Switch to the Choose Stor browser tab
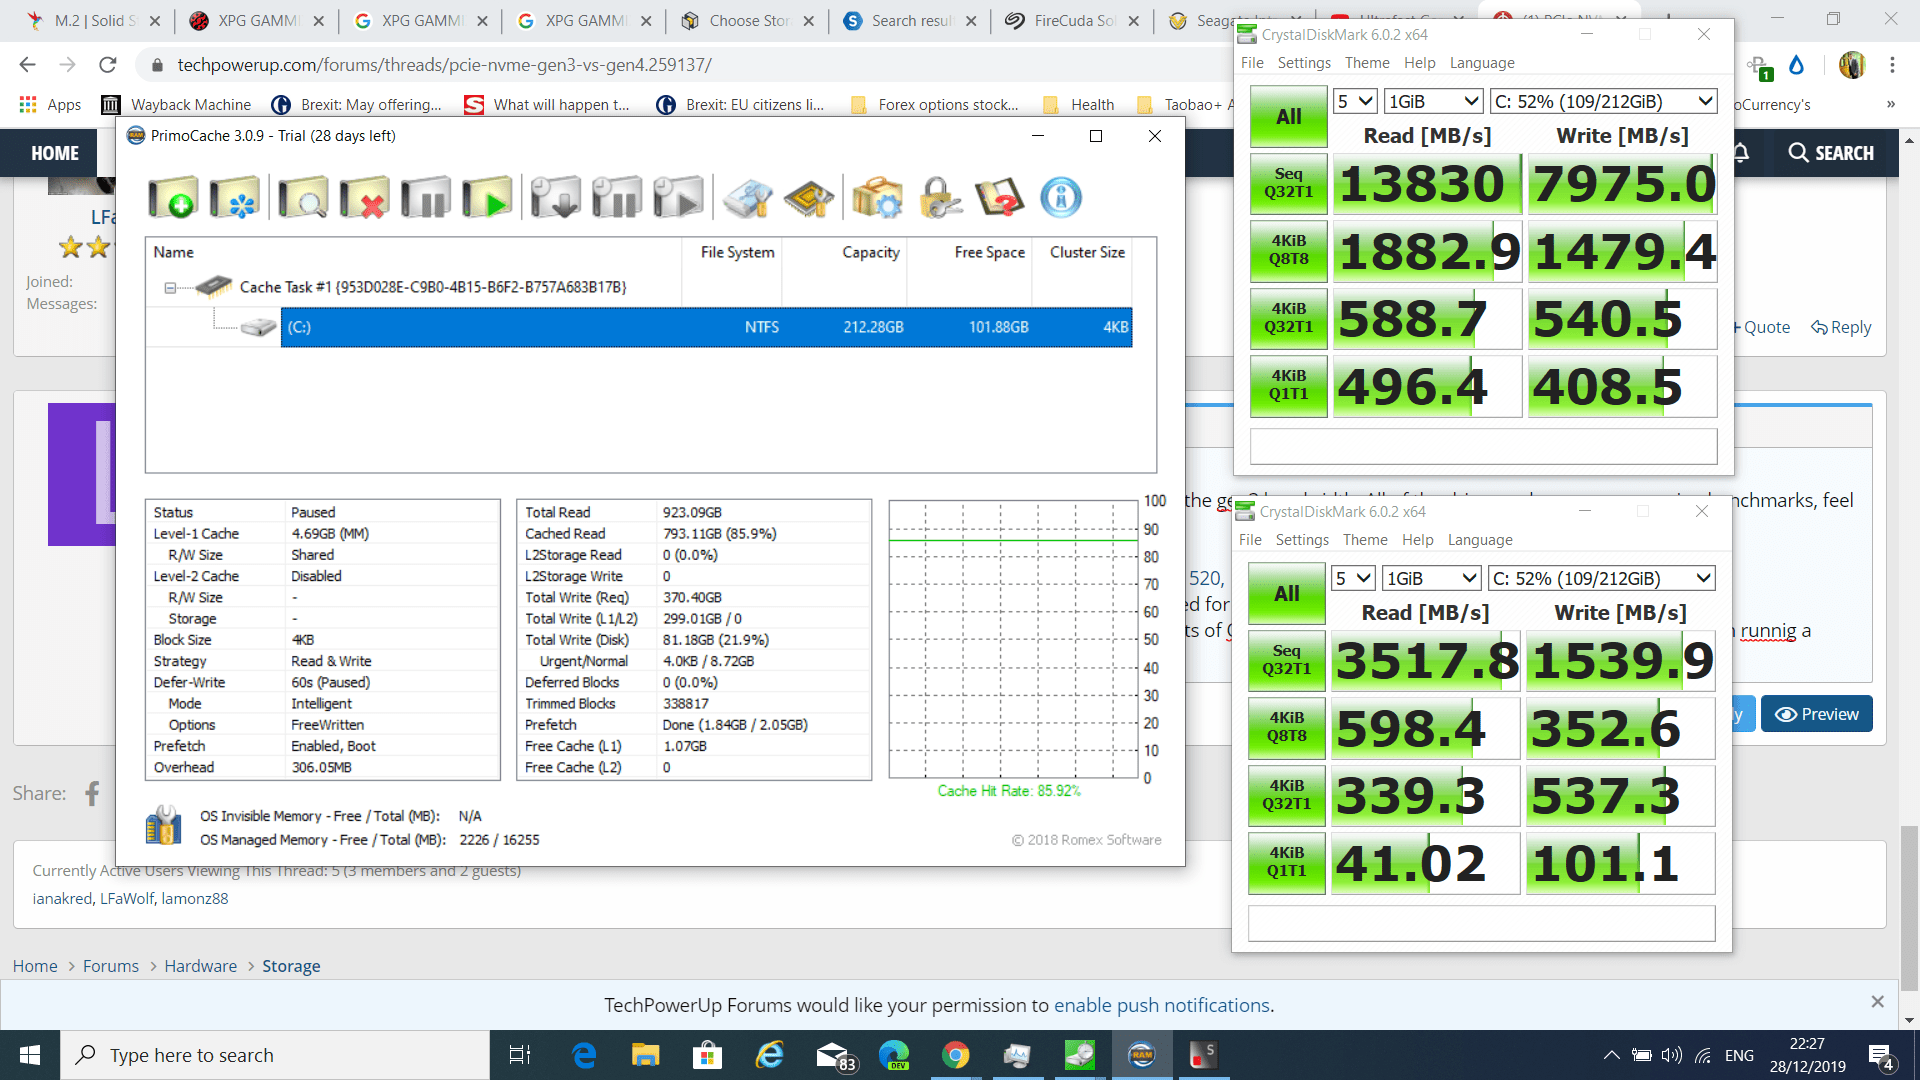Image resolution: width=1920 pixels, height=1080 pixels. 748,20
